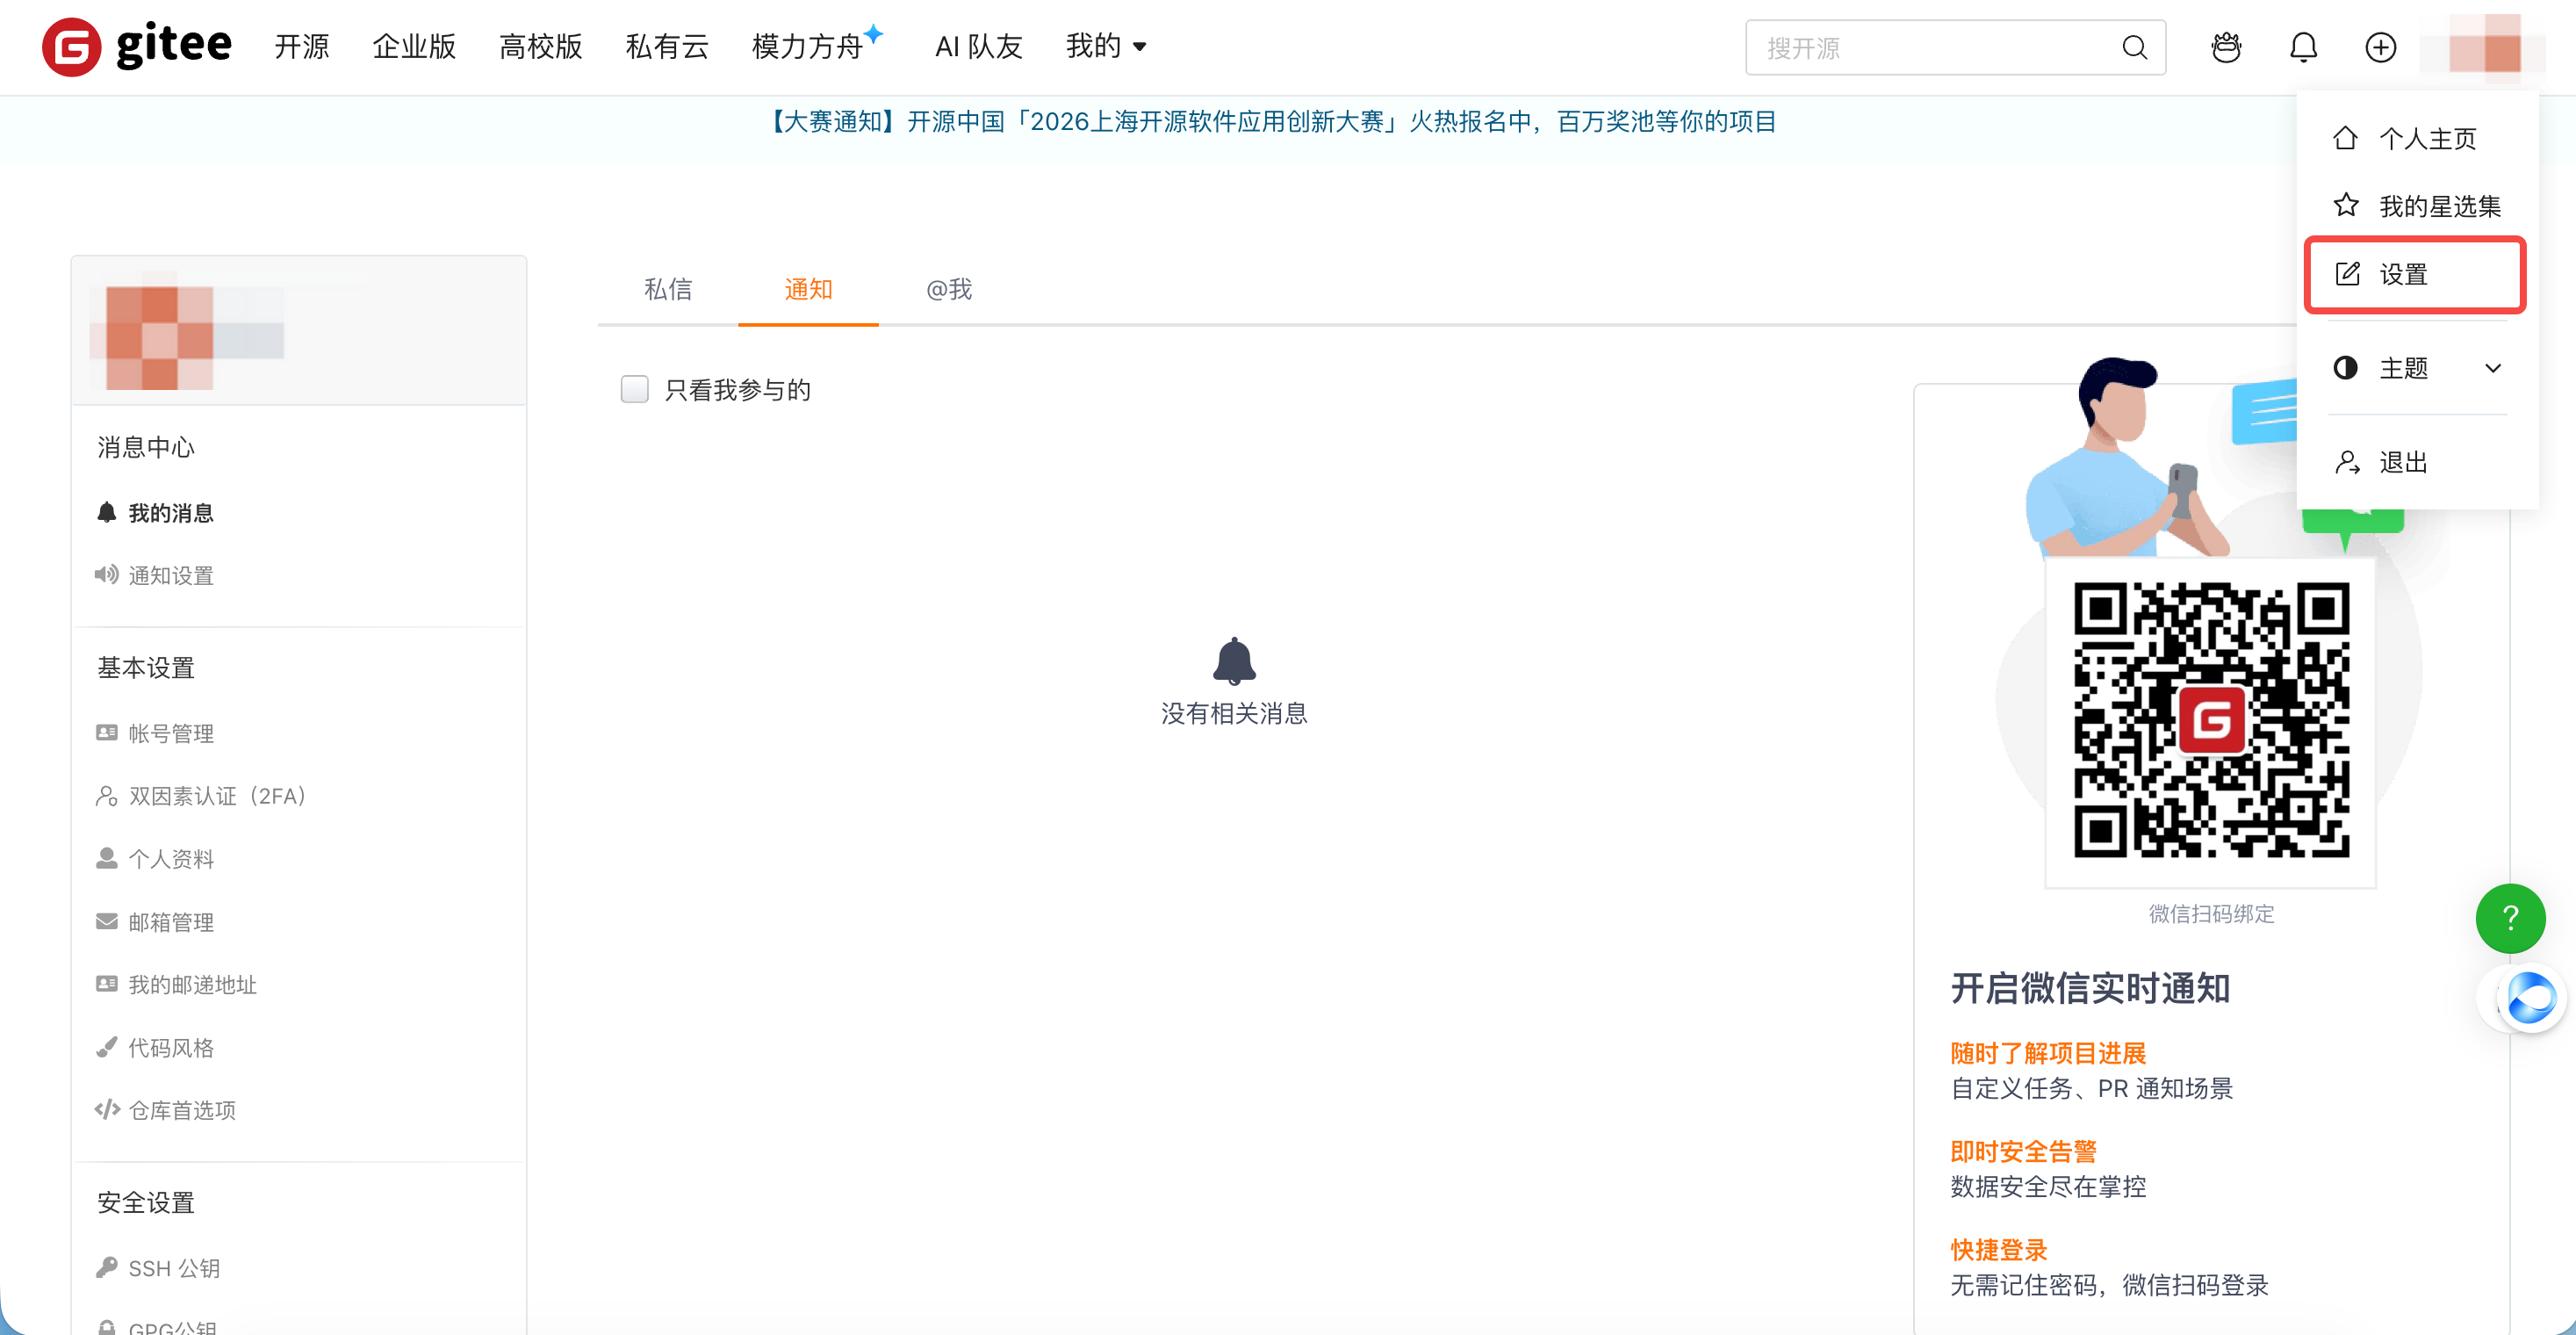Open 高校版 in the top navigation

coord(541,46)
